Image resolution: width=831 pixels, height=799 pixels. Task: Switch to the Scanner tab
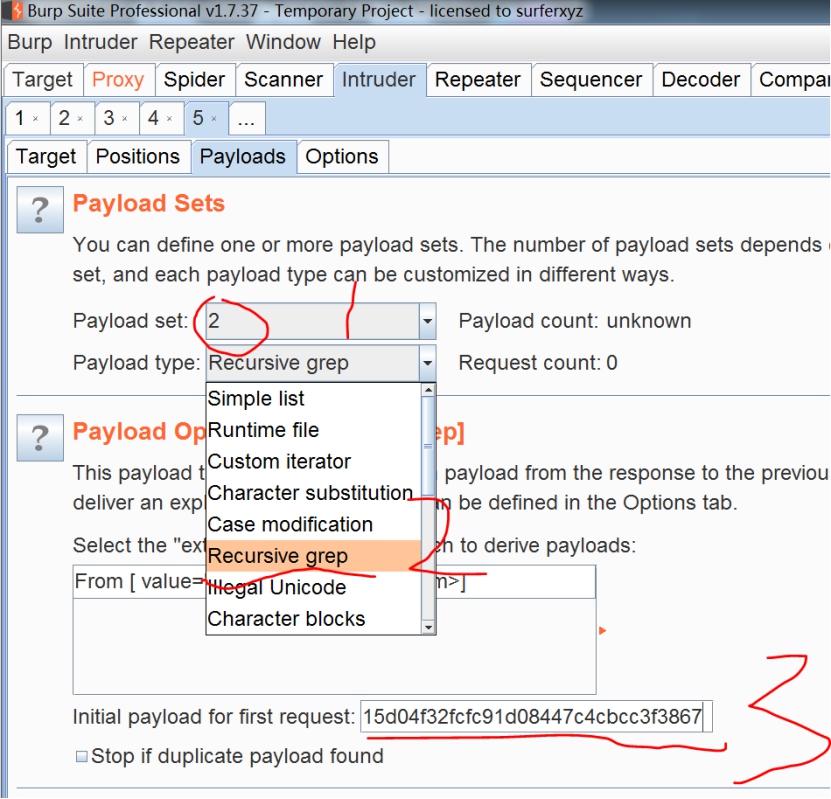click(284, 80)
